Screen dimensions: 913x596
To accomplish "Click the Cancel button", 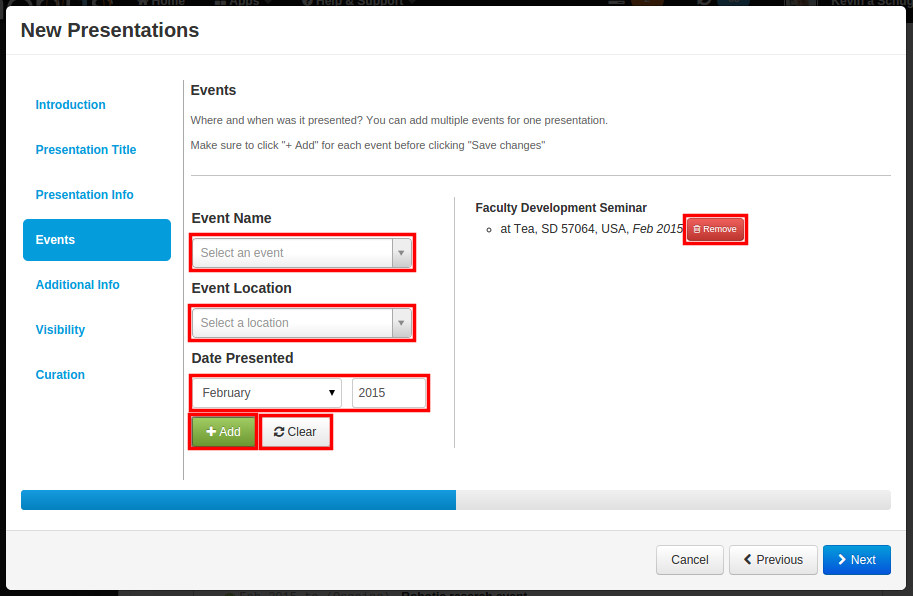I will 689,560.
